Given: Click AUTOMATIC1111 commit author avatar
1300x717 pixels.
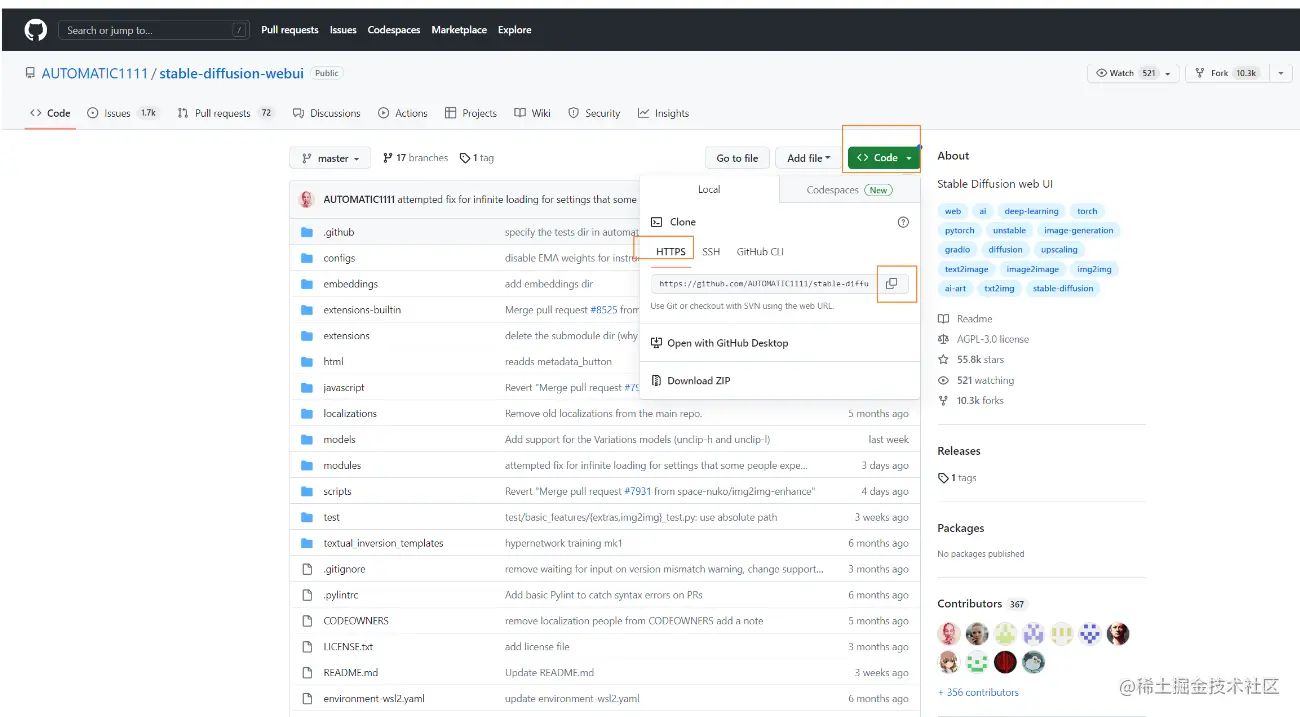Looking at the screenshot, I should tap(307, 199).
